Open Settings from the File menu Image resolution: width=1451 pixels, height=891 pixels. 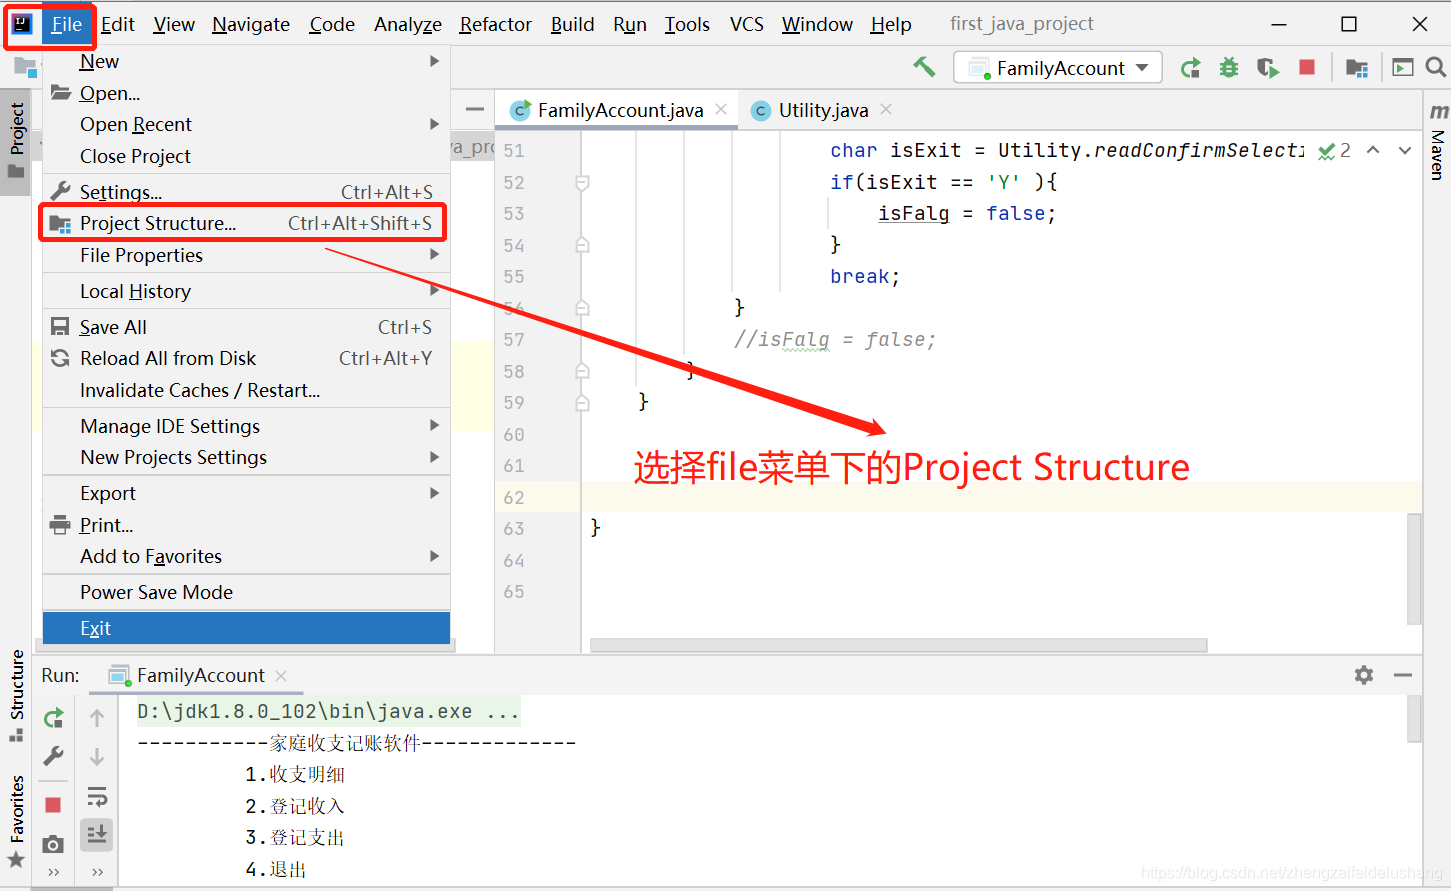click(246, 192)
